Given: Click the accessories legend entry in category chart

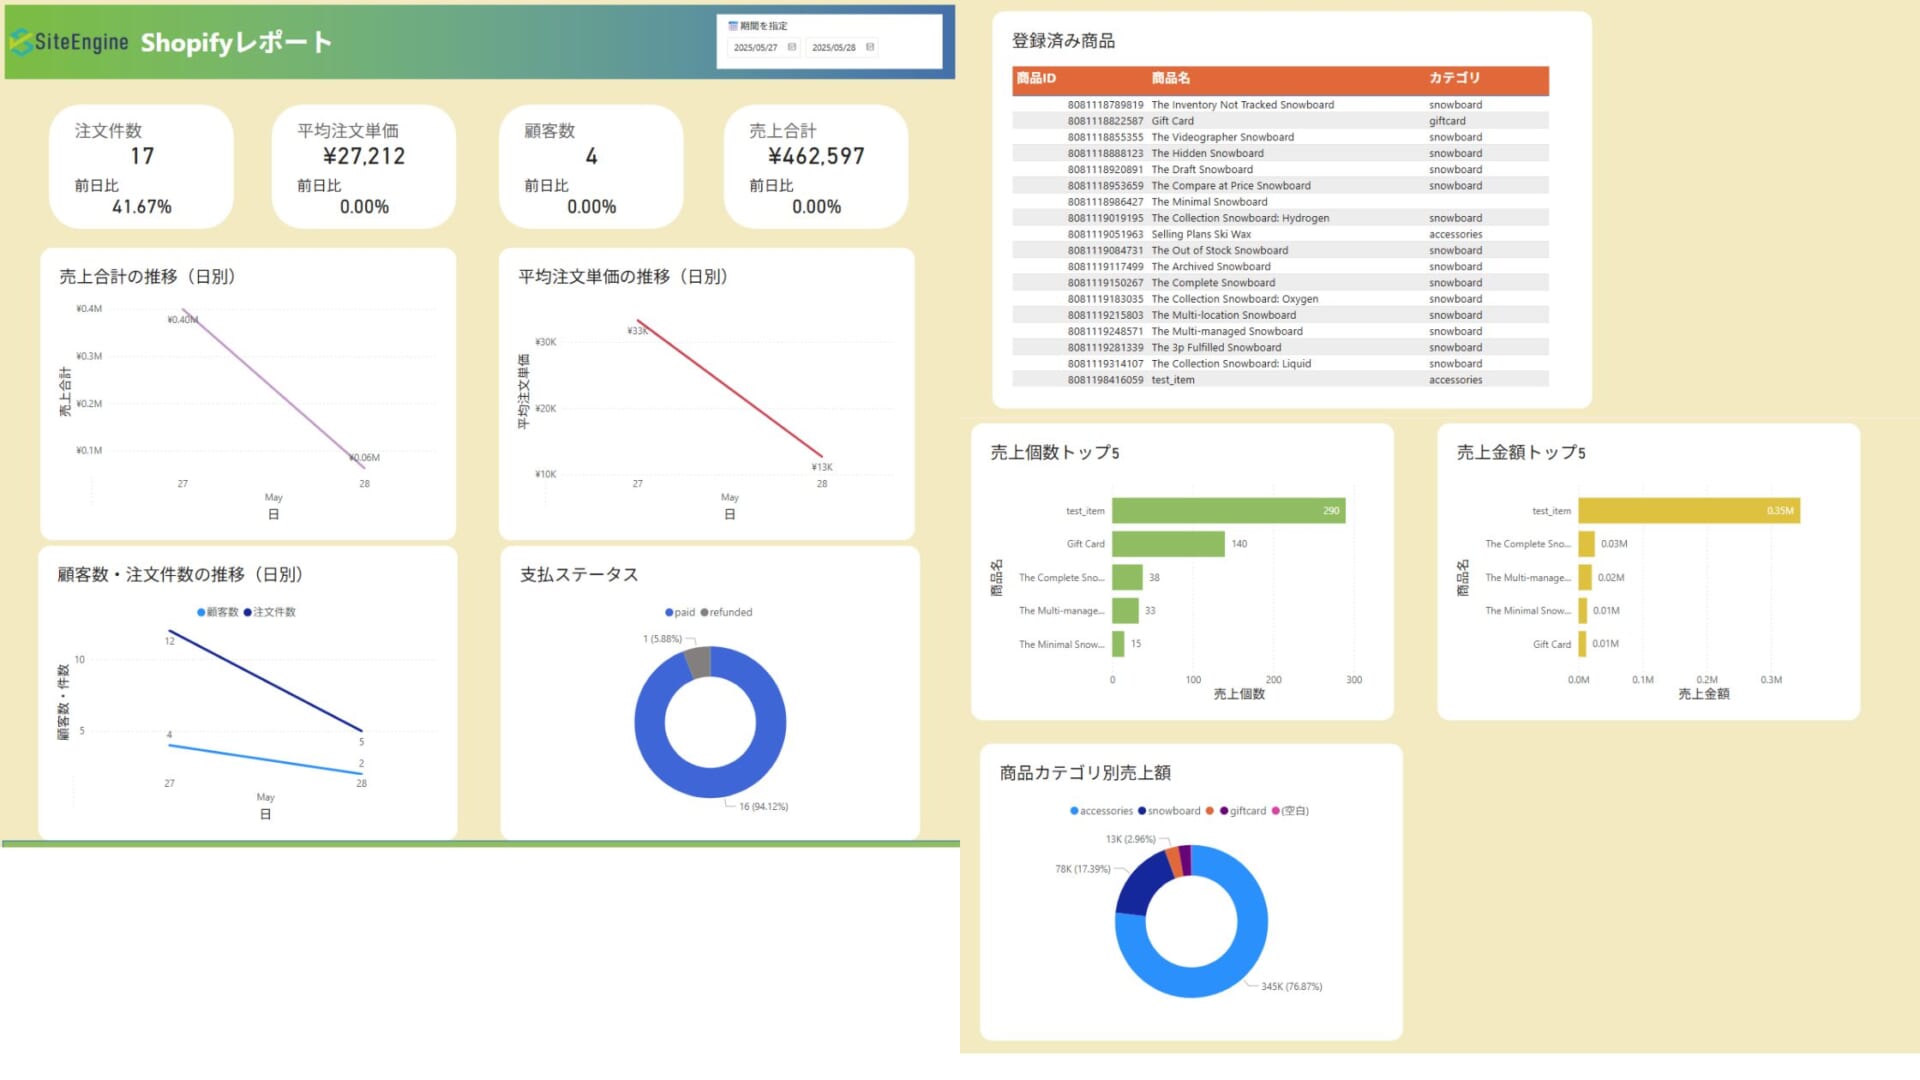Looking at the screenshot, I should (x=1102, y=811).
